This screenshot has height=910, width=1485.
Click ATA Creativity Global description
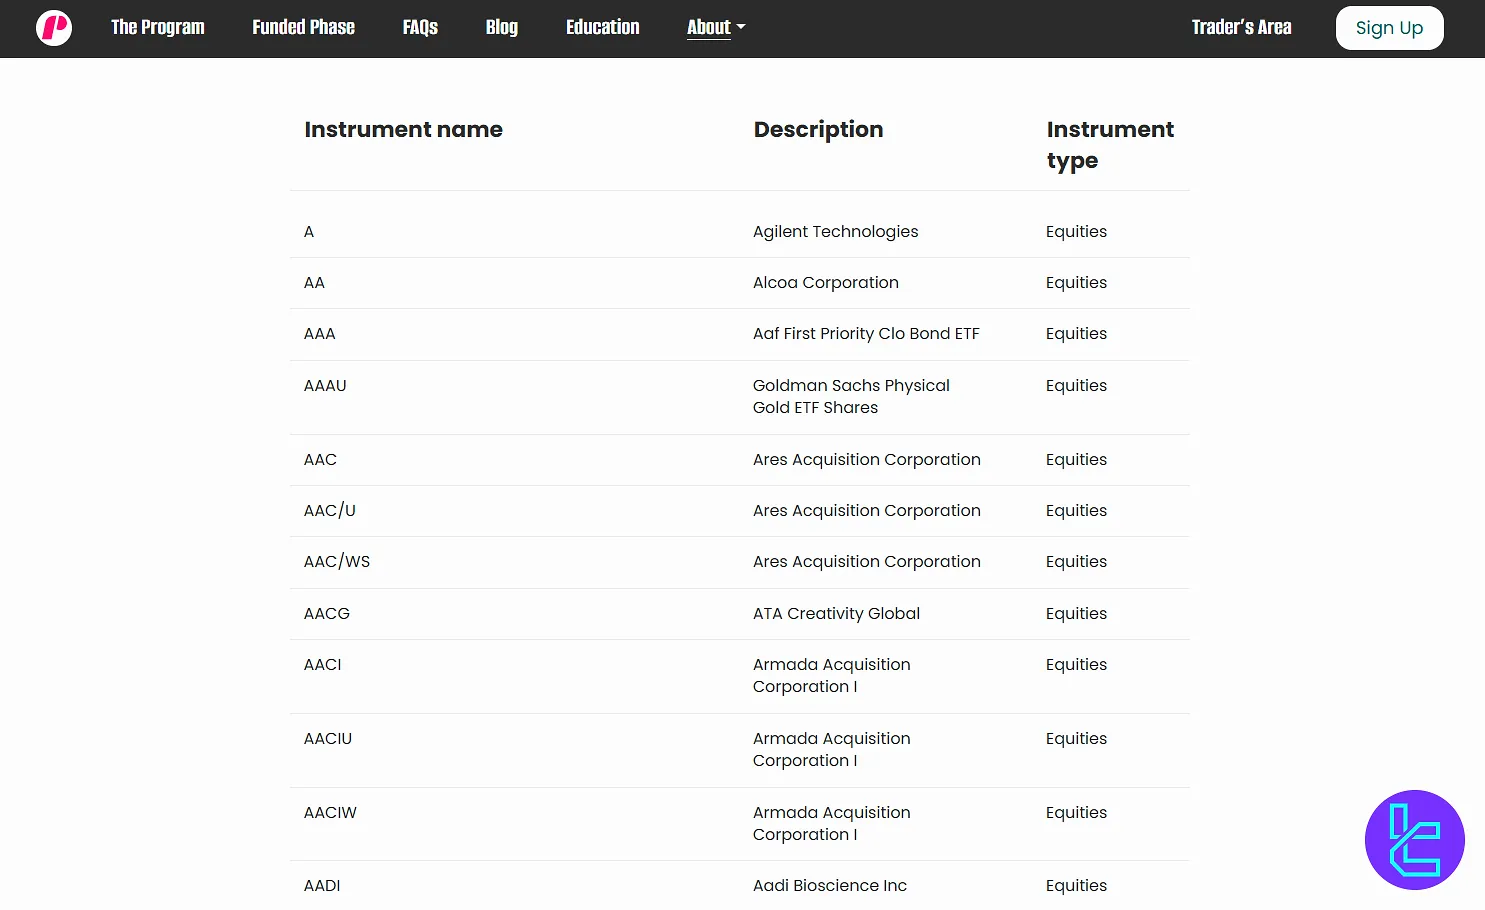[836, 614]
